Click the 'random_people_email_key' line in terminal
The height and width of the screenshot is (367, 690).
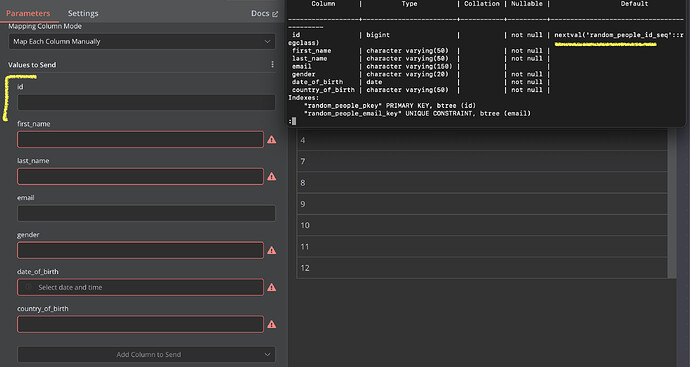417,114
